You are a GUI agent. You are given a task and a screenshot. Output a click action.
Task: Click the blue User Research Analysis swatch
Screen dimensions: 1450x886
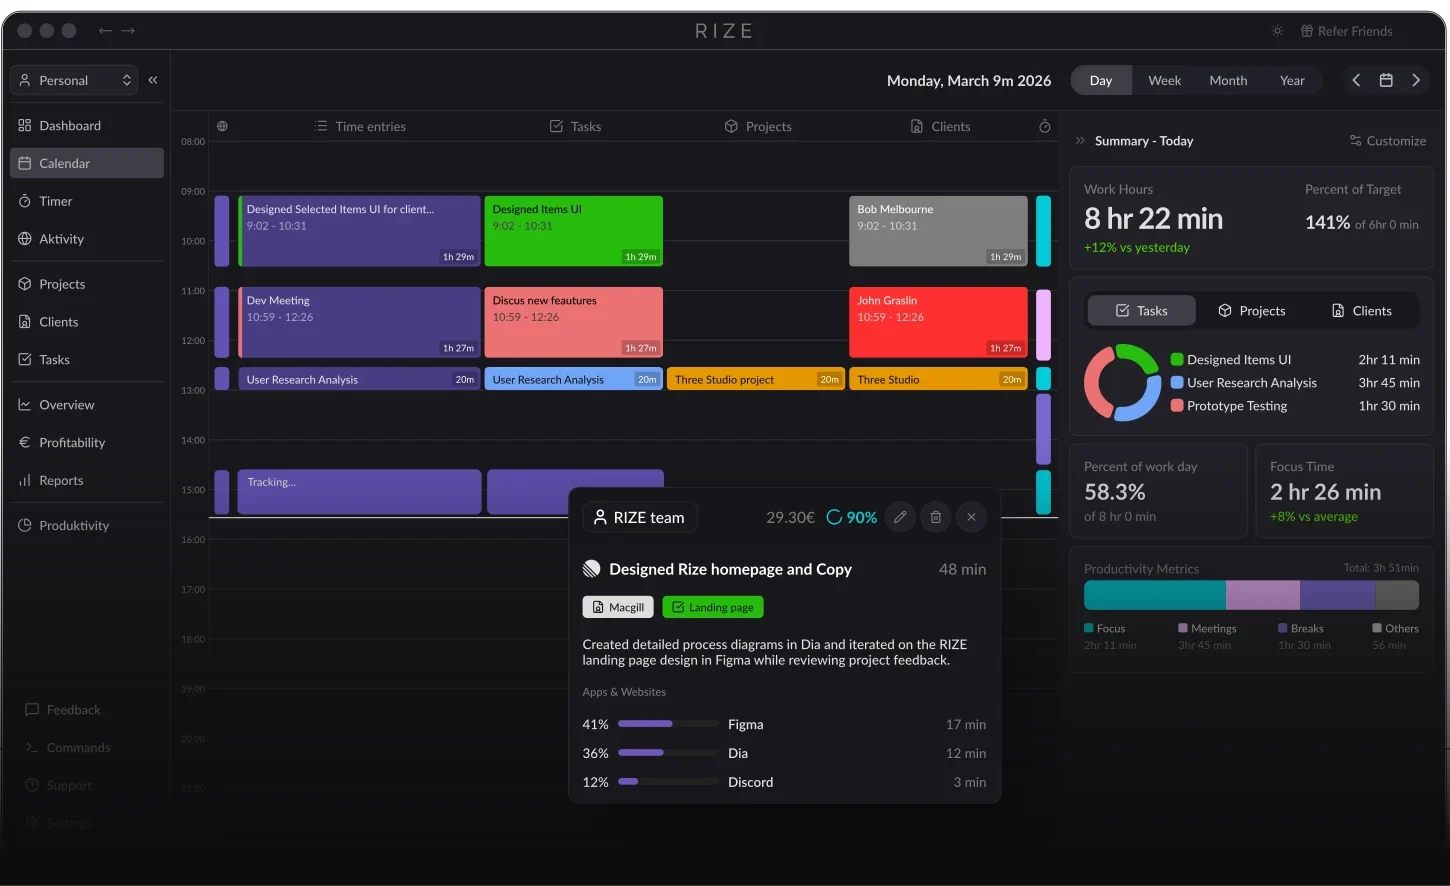pos(1177,383)
